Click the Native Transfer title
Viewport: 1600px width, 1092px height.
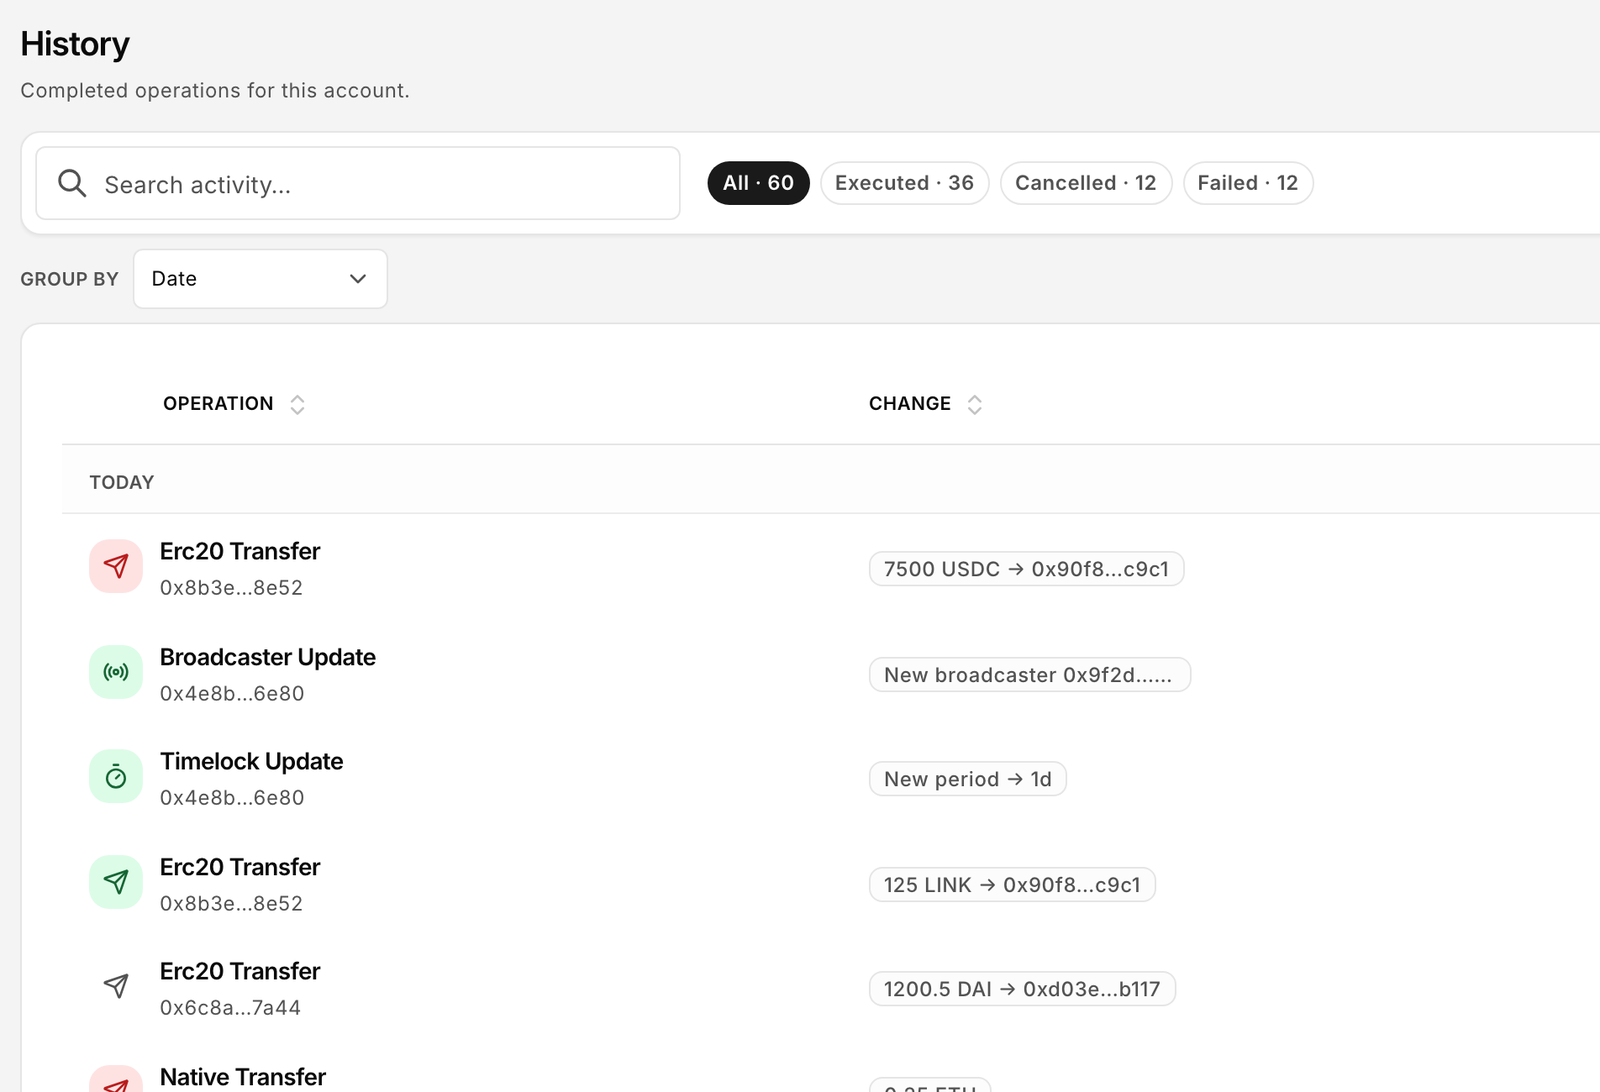243,1077
